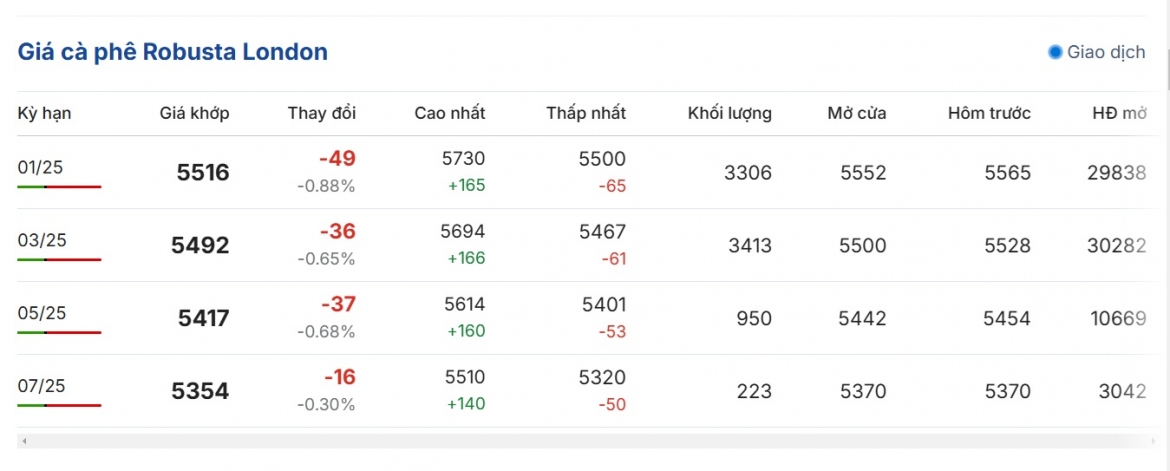Click the Giá khớp column header
The width and height of the screenshot is (1170, 471).
tap(195, 113)
